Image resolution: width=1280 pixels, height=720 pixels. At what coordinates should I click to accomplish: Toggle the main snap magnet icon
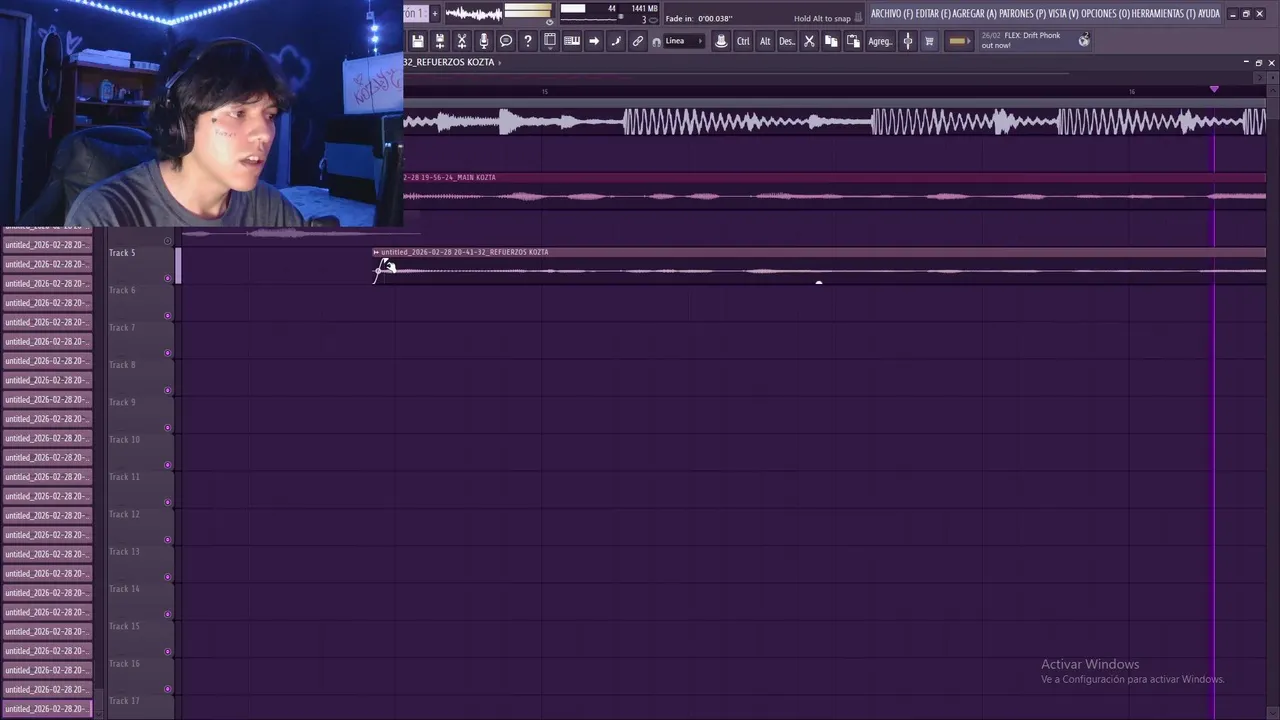(656, 42)
